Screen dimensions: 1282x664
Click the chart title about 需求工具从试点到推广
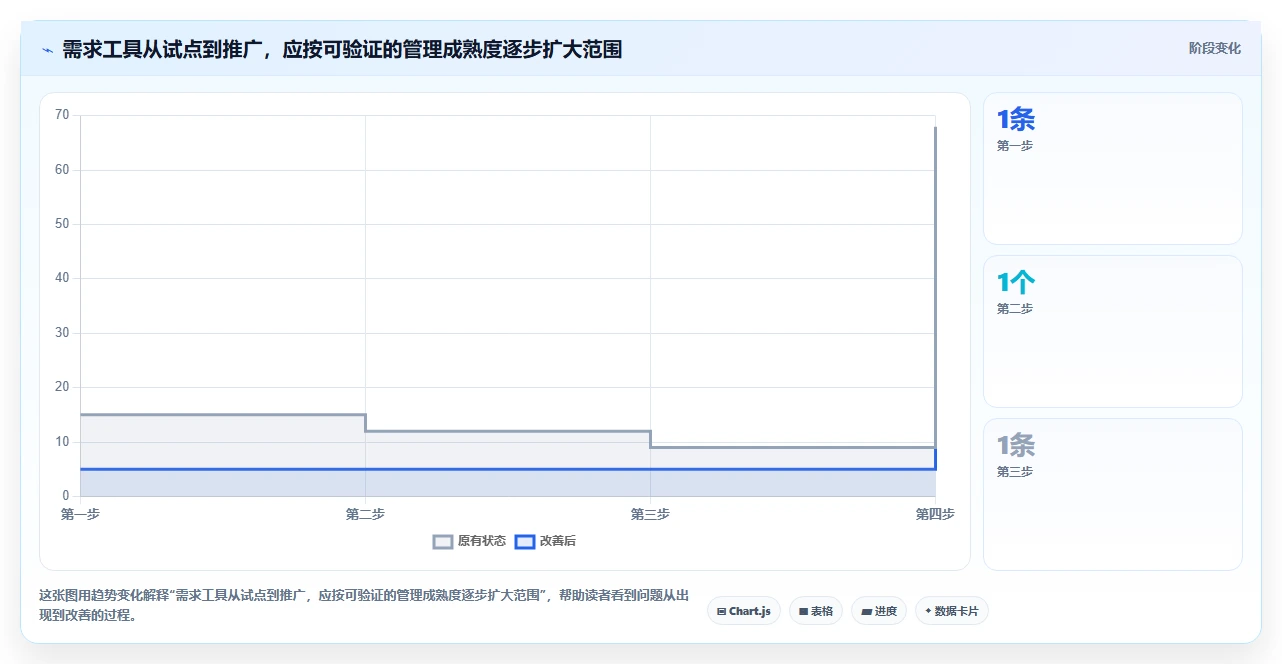342,49
